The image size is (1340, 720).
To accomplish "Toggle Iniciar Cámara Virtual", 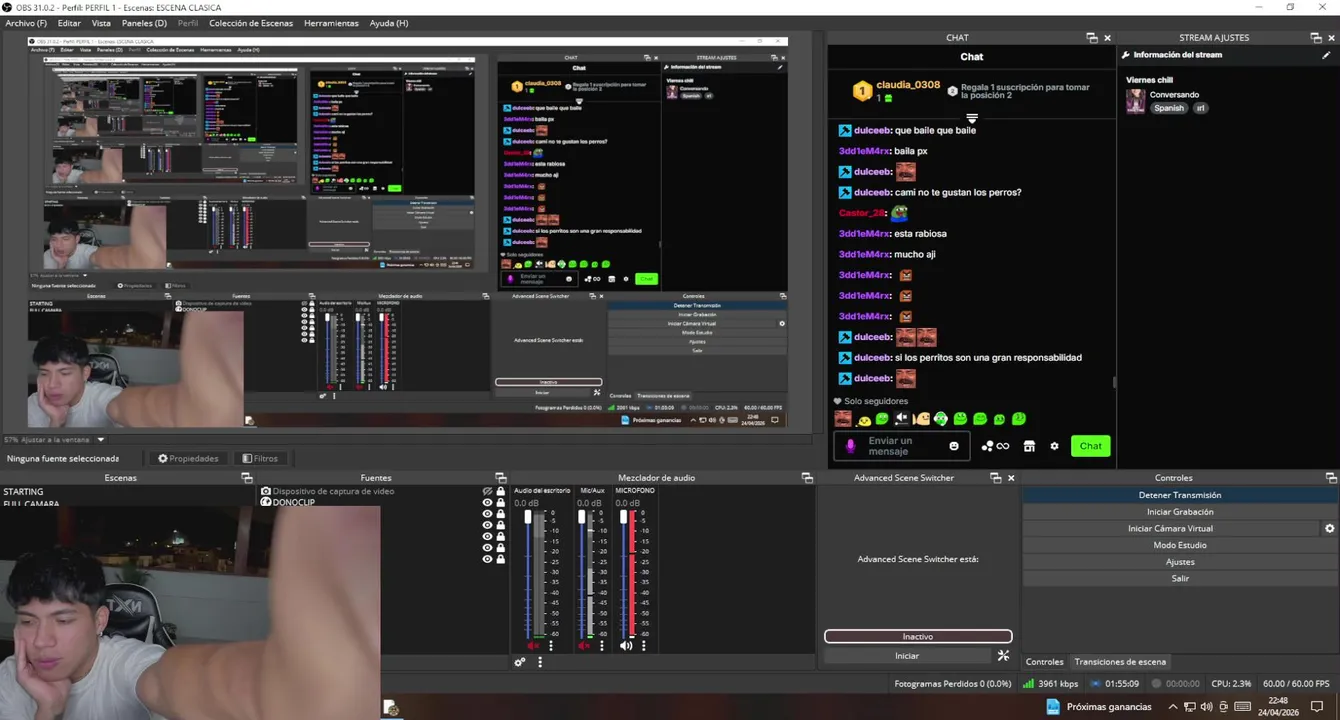I will click(1170, 528).
